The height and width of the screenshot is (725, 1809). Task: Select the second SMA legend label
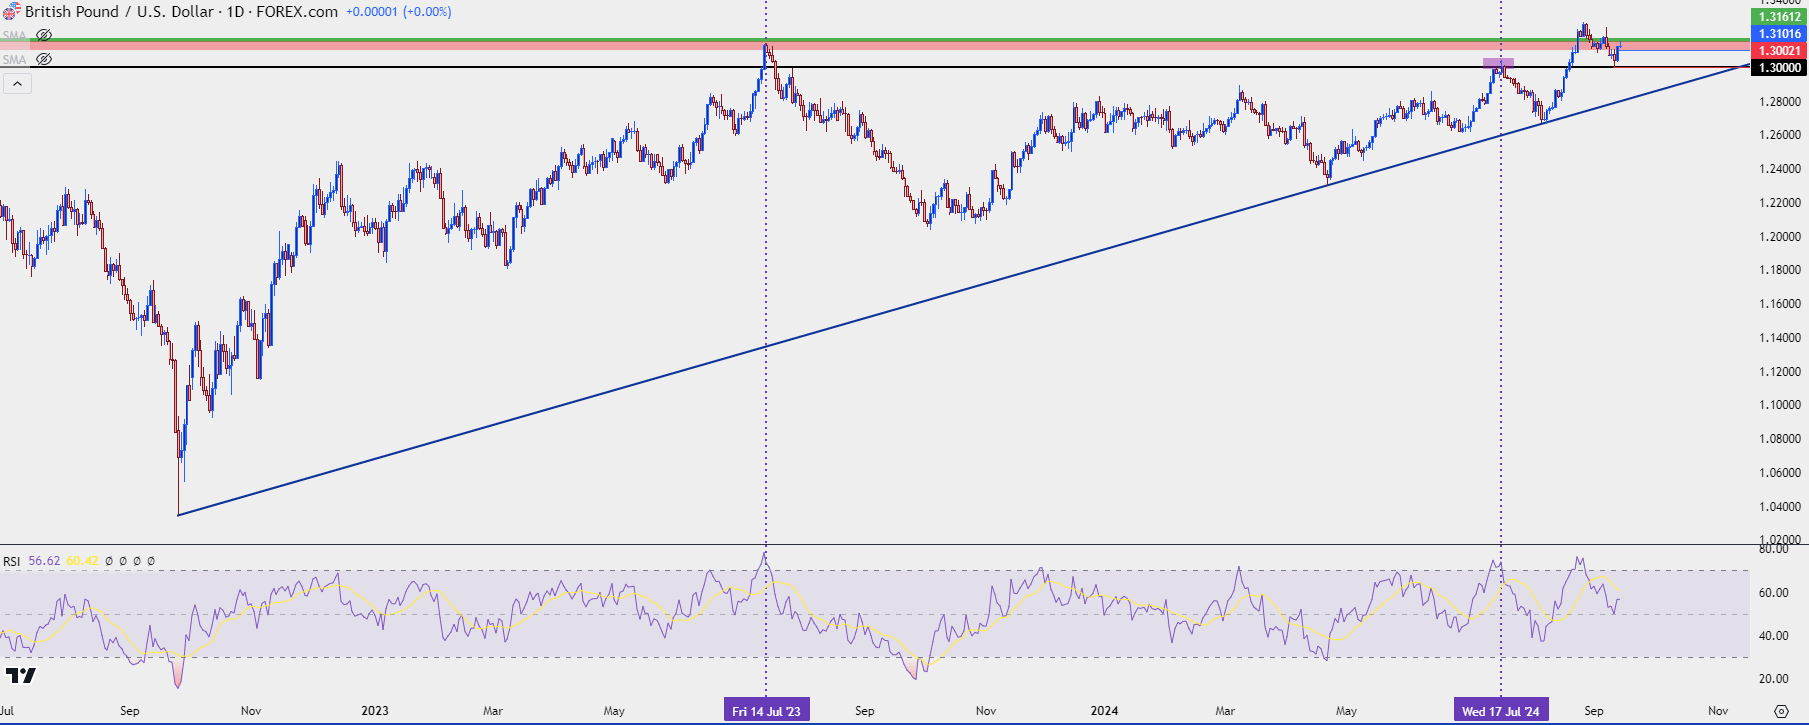tap(14, 59)
